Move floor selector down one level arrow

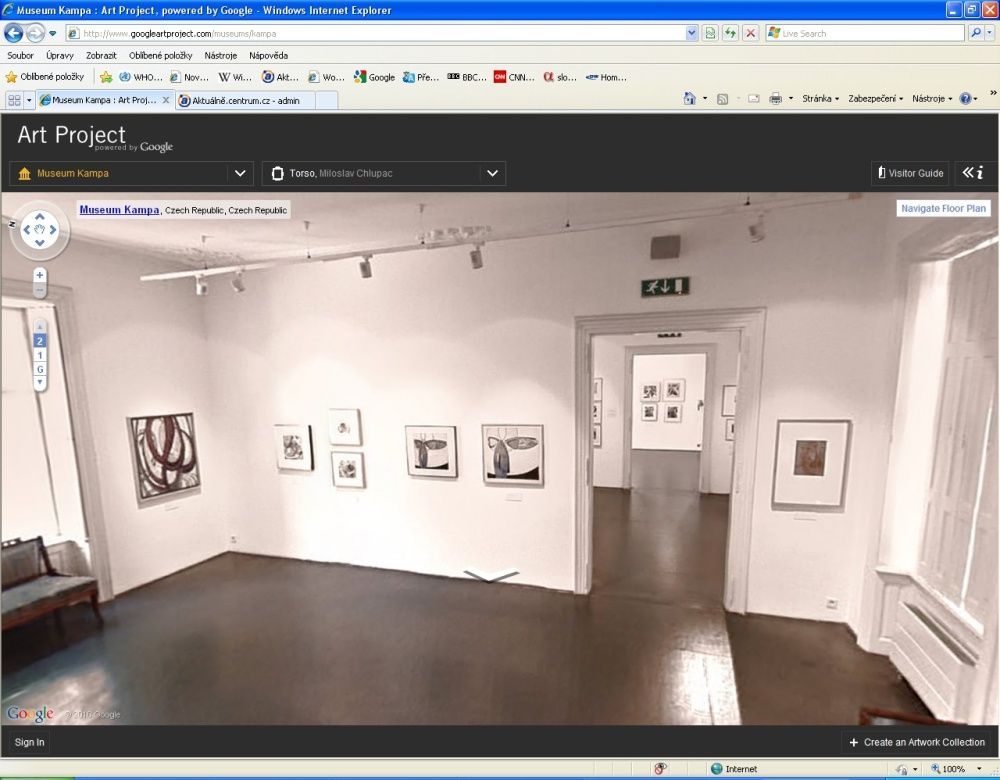tap(40, 382)
